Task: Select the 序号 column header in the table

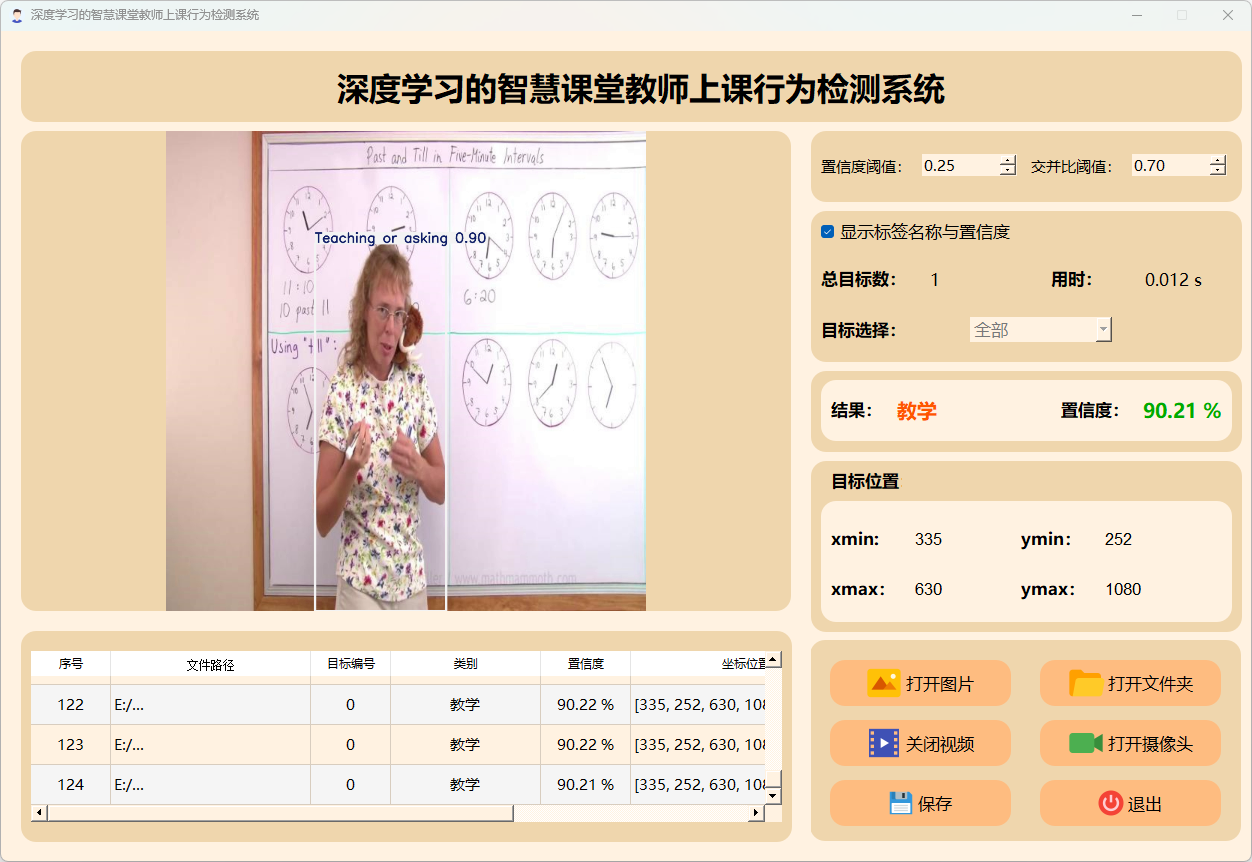Action: (x=70, y=664)
